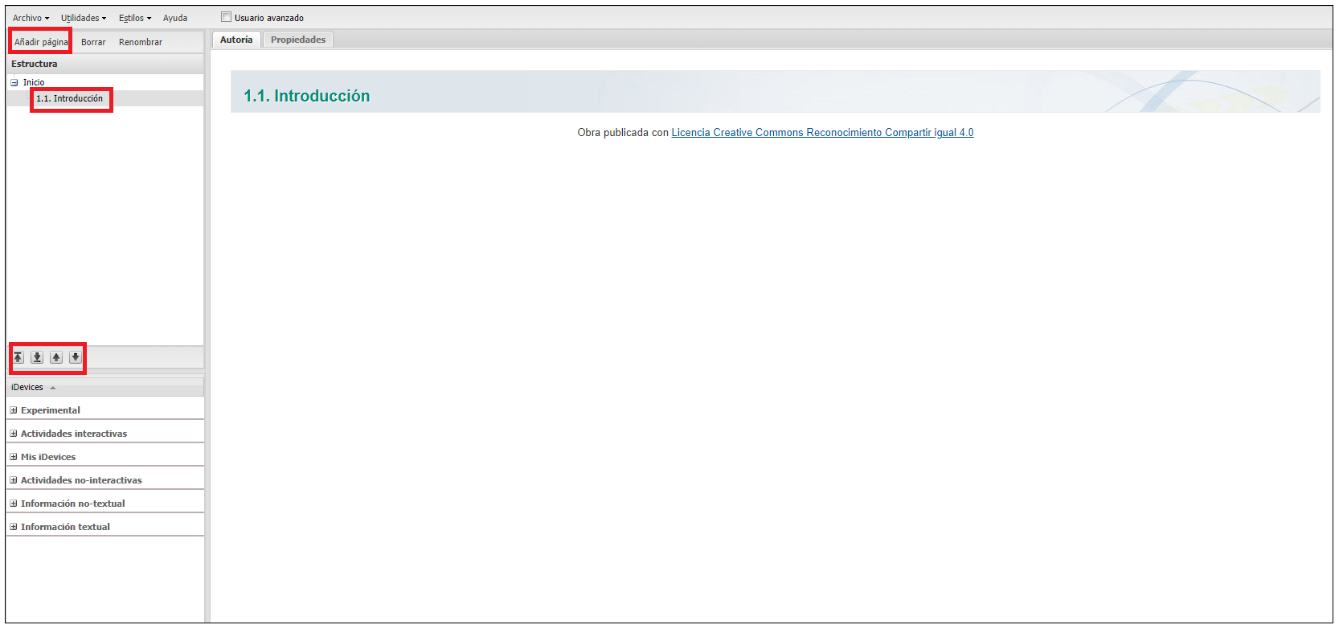Viewport: 1336px width, 625px height.
Task: Switch to the Propiedades tab
Action: (298, 40)
